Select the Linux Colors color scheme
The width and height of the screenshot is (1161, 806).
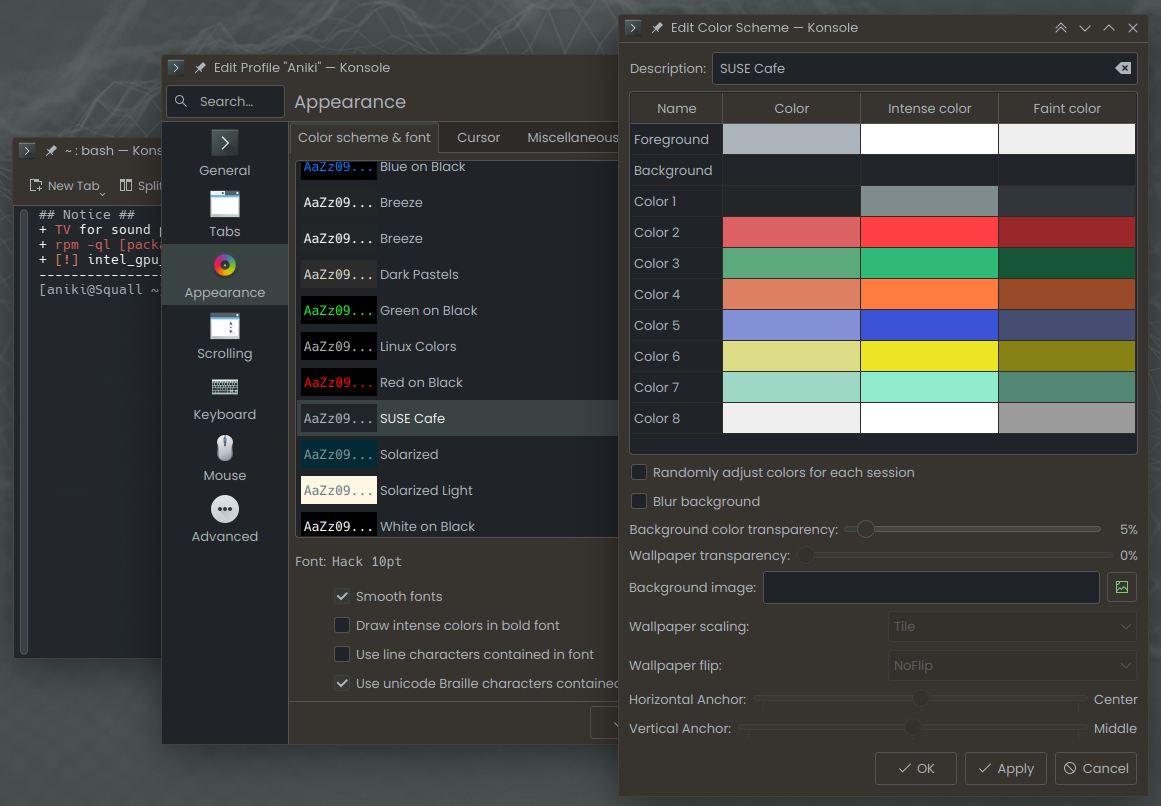tap(458, 346)
